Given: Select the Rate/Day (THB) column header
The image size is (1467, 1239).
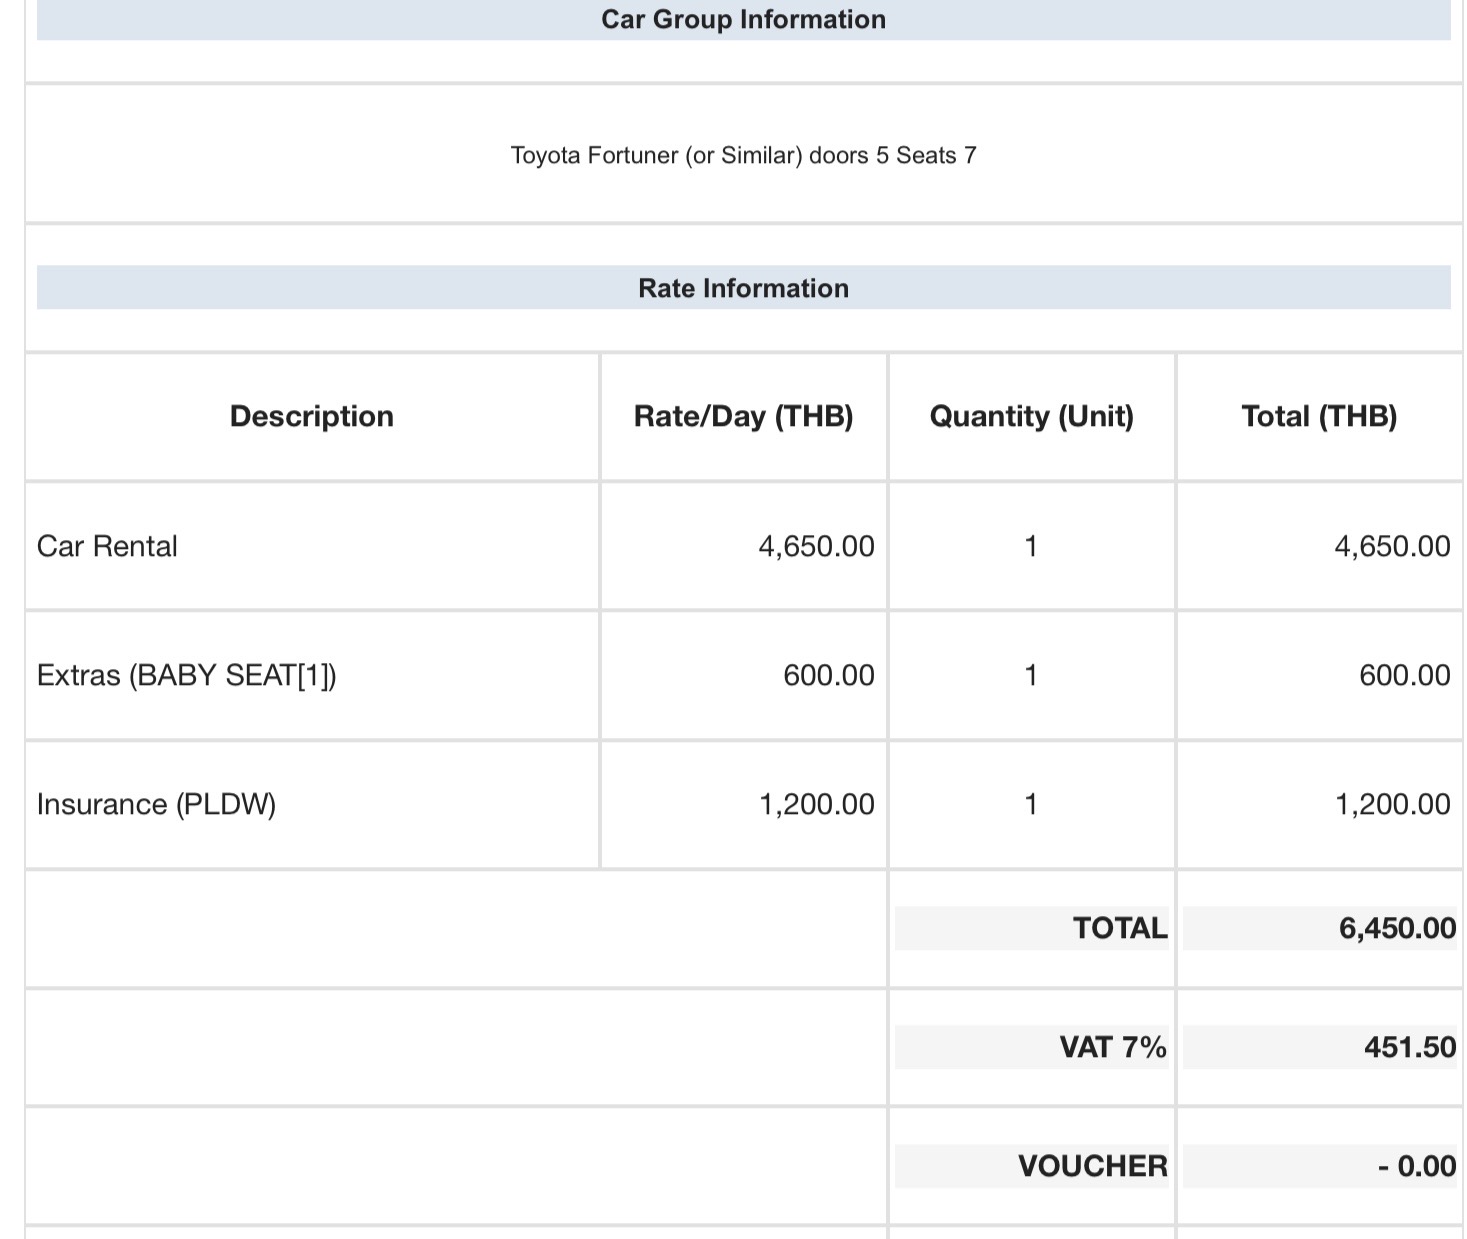Looking at the screenshot, I should 743,416.
